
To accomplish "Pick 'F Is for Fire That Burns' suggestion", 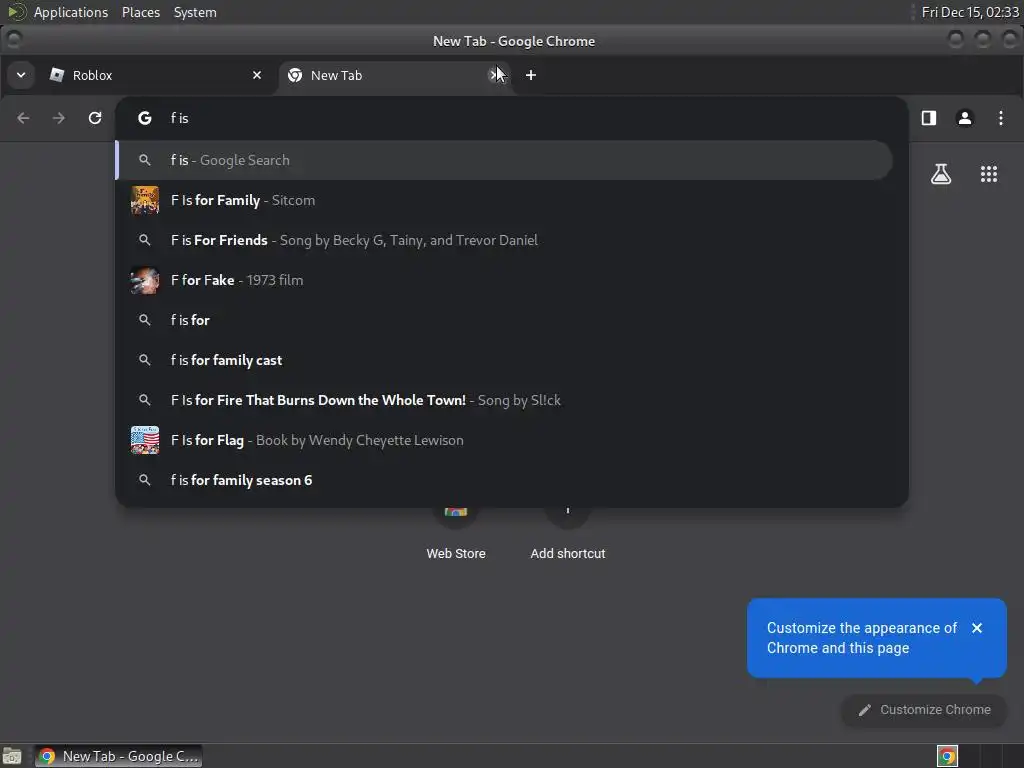I will coord(504,400).
